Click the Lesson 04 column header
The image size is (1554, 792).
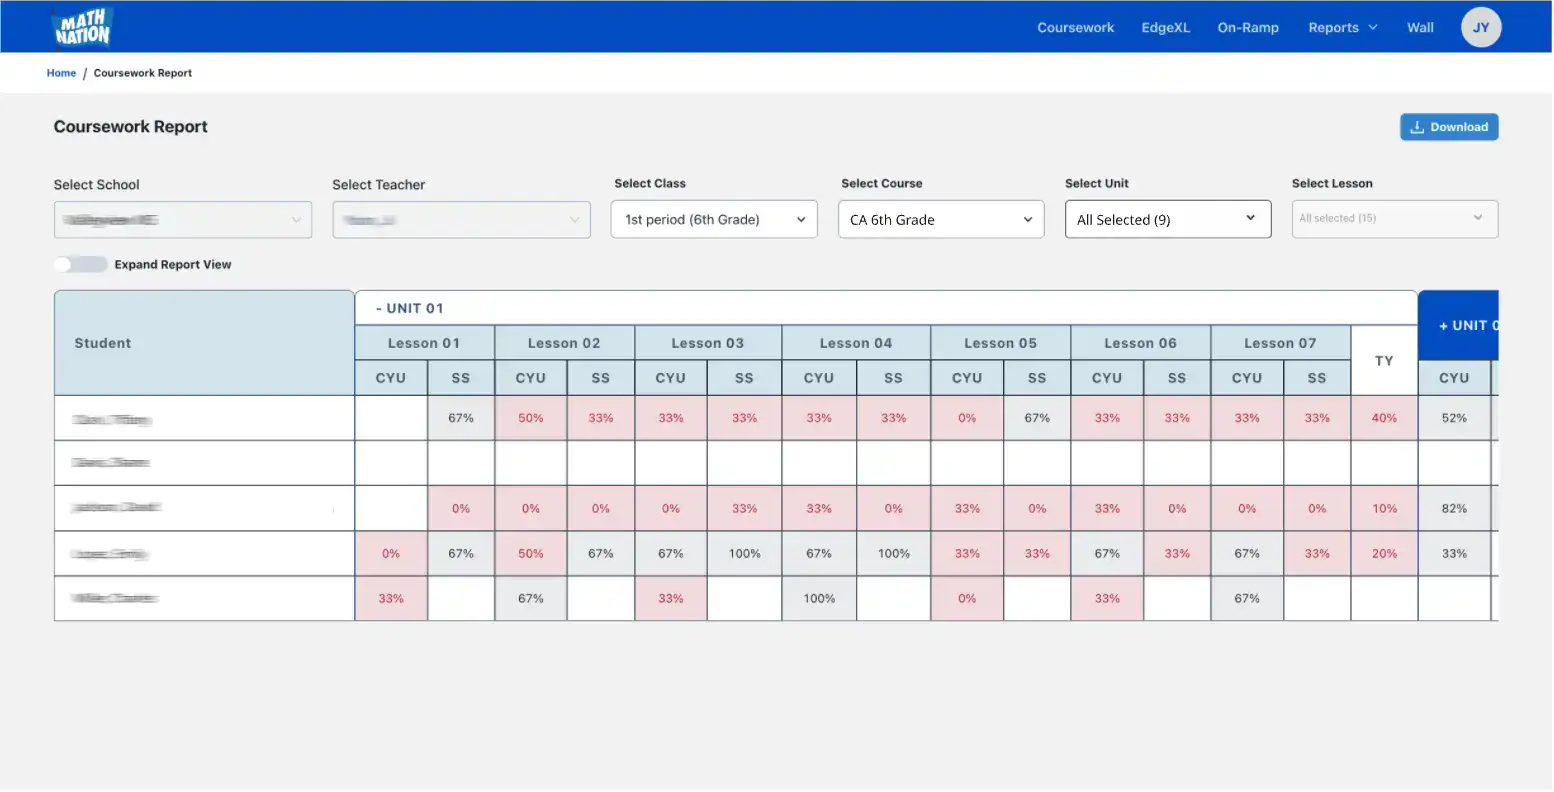[855, 343]
